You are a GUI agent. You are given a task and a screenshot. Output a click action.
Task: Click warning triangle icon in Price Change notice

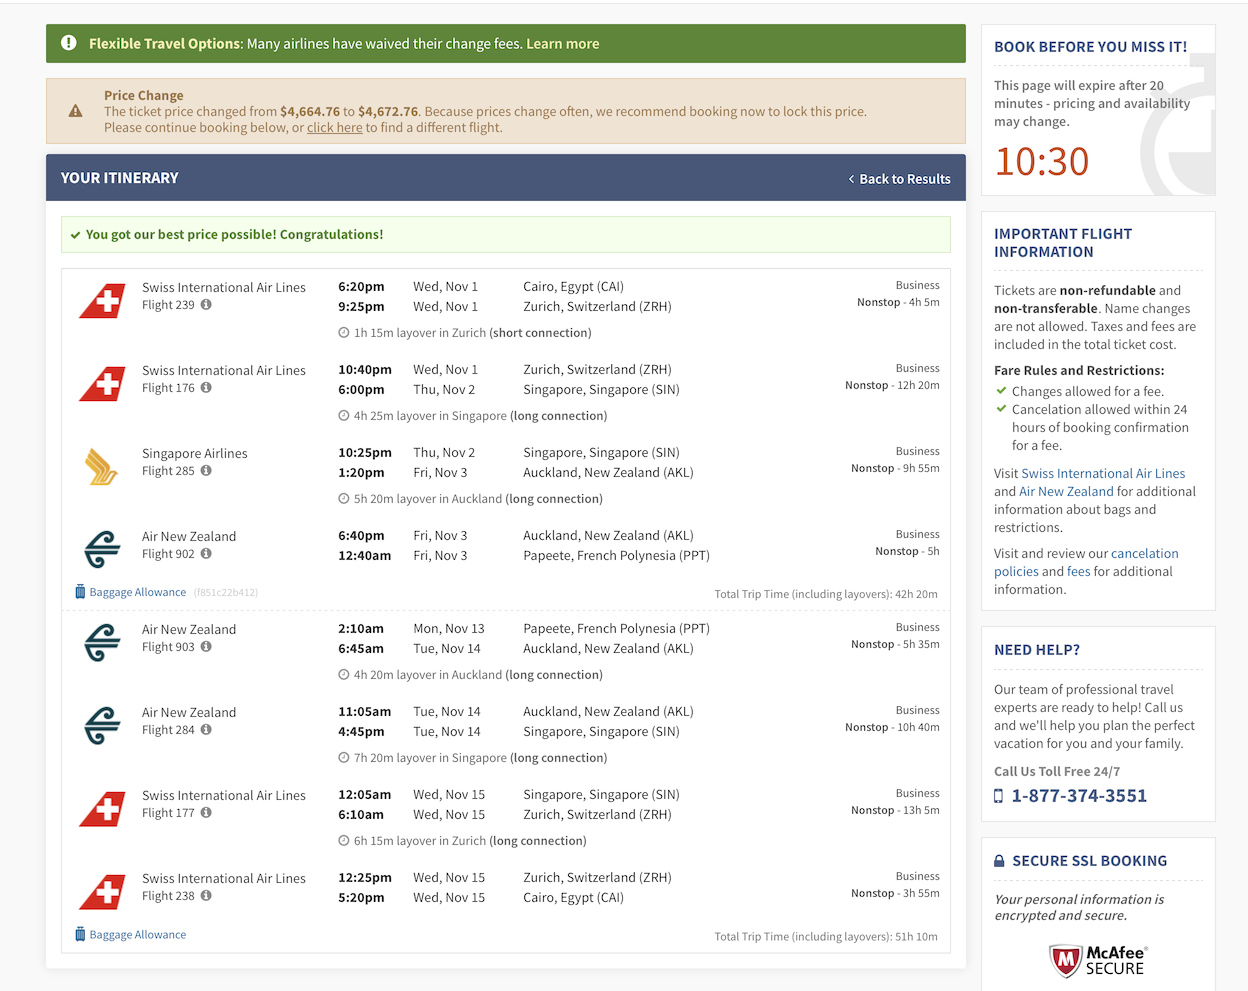click(x=75, y=111)
